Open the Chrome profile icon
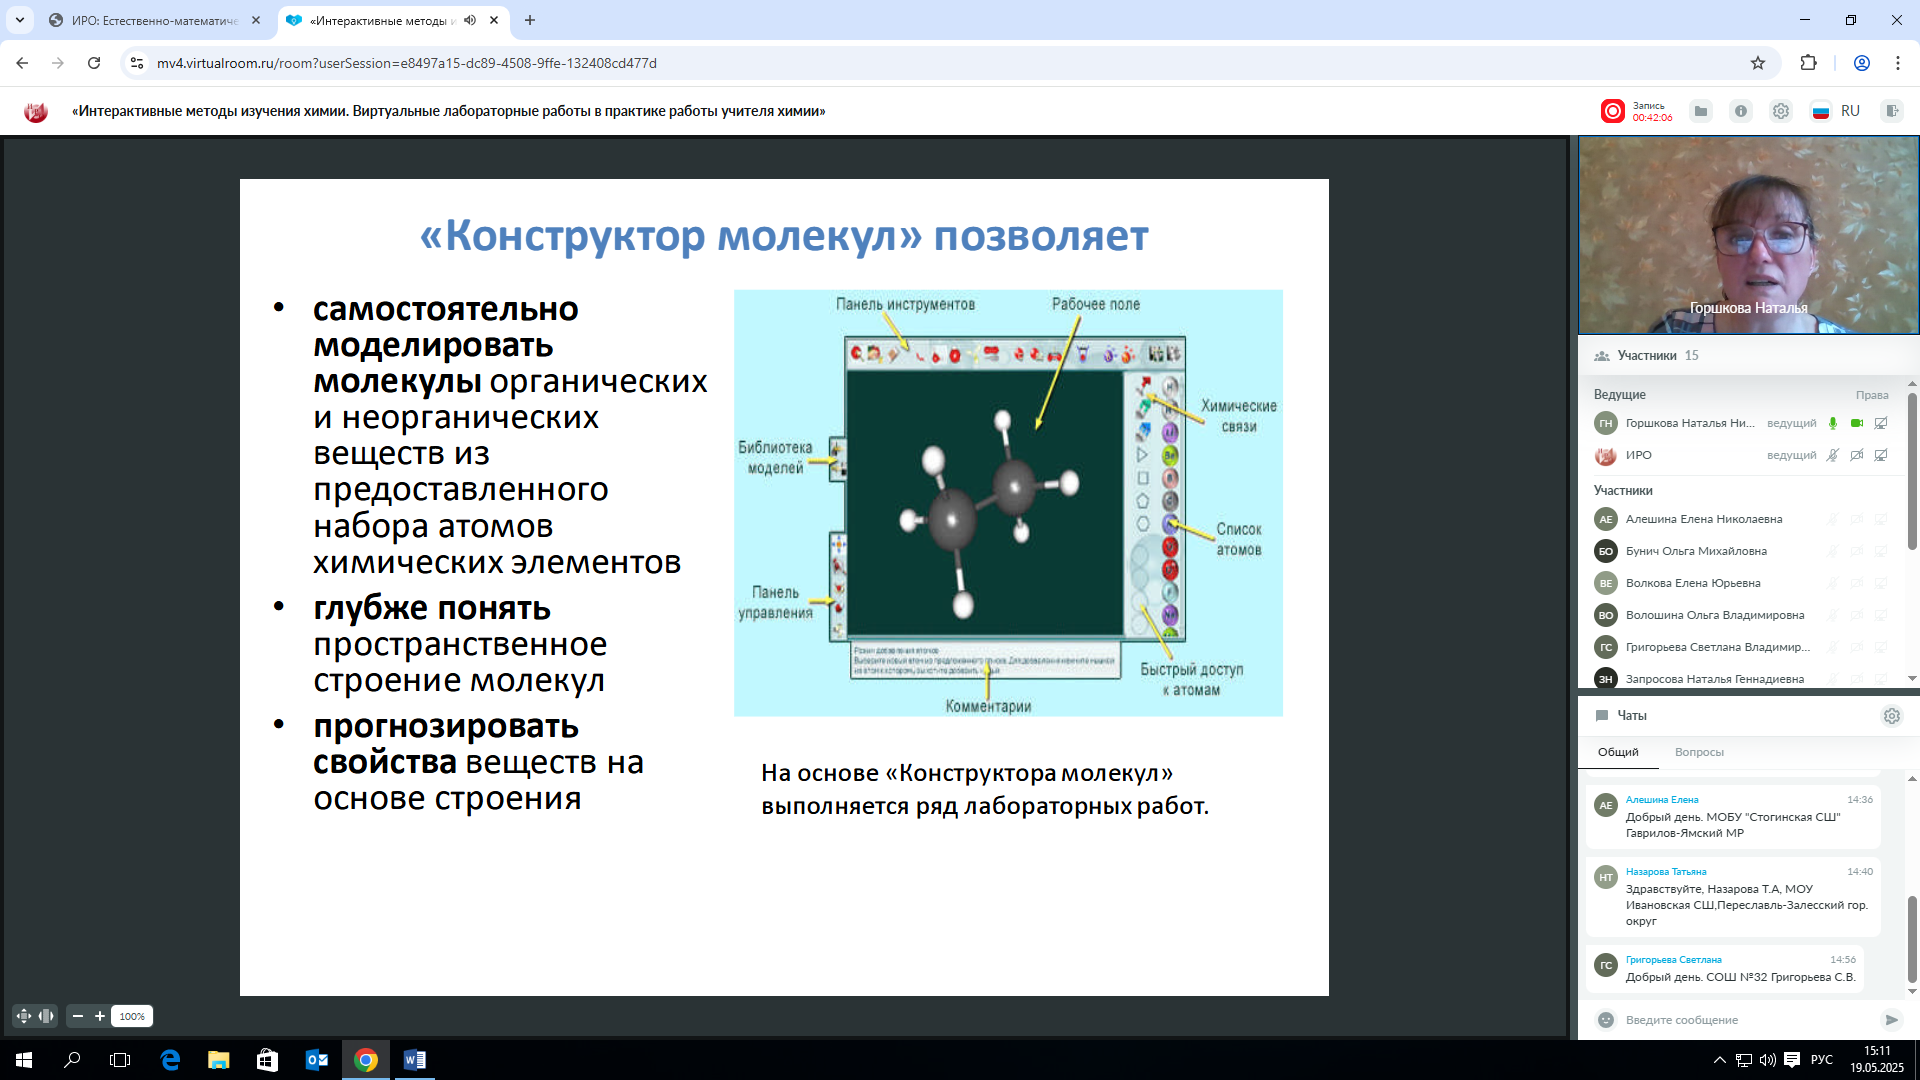1920x1080 pixels. click(1862, 63)
